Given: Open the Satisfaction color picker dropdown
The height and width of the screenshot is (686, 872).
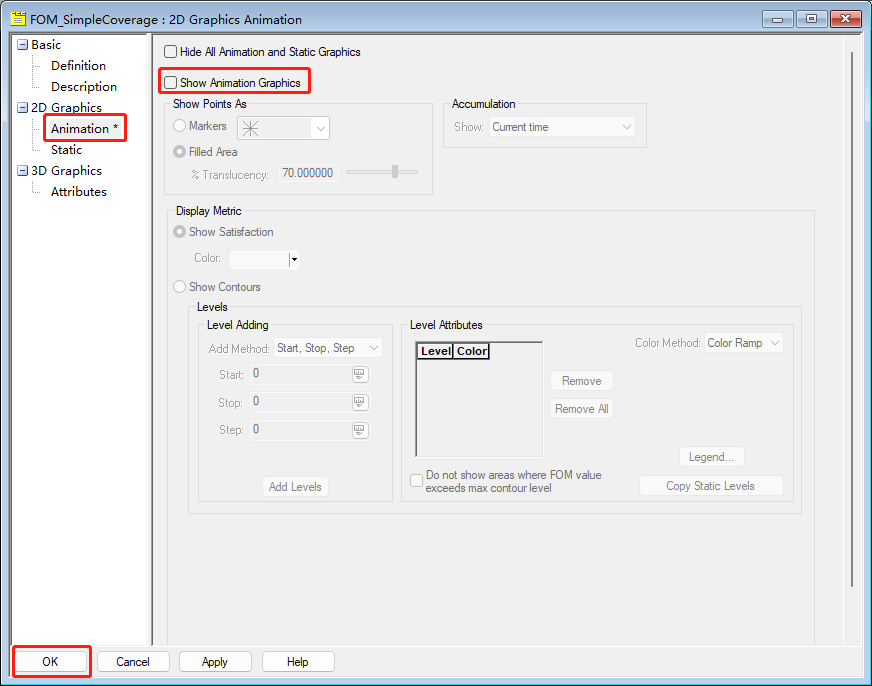Looking at the screenshot, I should 294,260.
